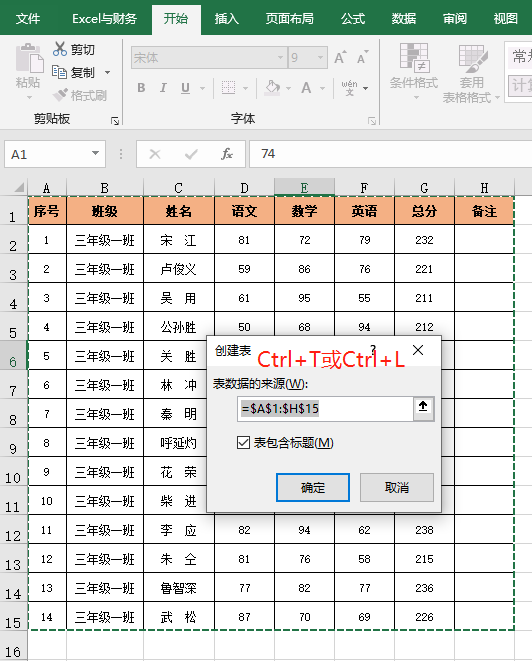Image resolution: width=532 pixels, height=661 pixels.
Task: Expand the Name Box dropdown arrow
Action: click(x=96, y=153)
